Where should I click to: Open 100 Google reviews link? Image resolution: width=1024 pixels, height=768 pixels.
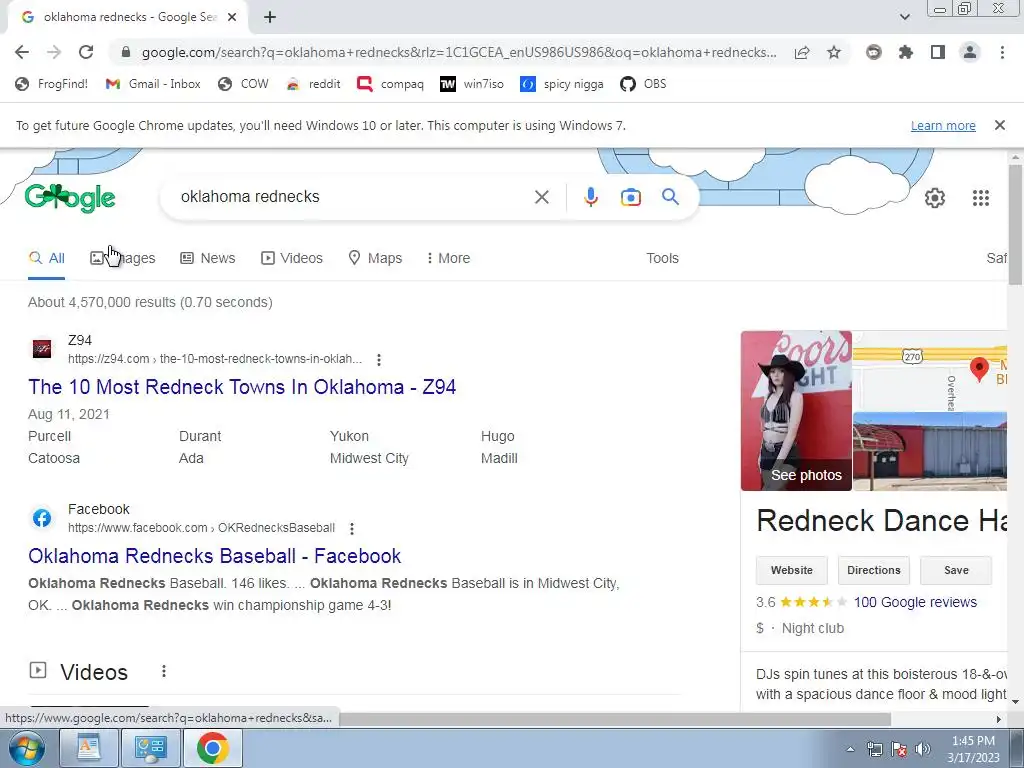tap(915, 602)
